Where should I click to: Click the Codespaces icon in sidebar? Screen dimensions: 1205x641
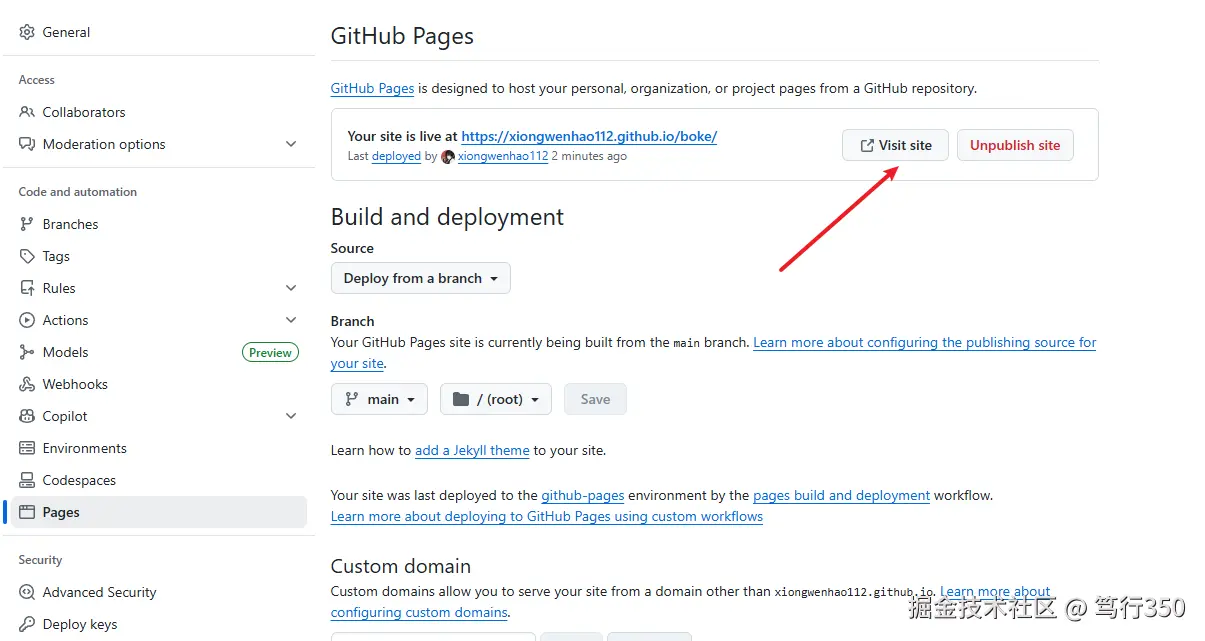[27, 480]
